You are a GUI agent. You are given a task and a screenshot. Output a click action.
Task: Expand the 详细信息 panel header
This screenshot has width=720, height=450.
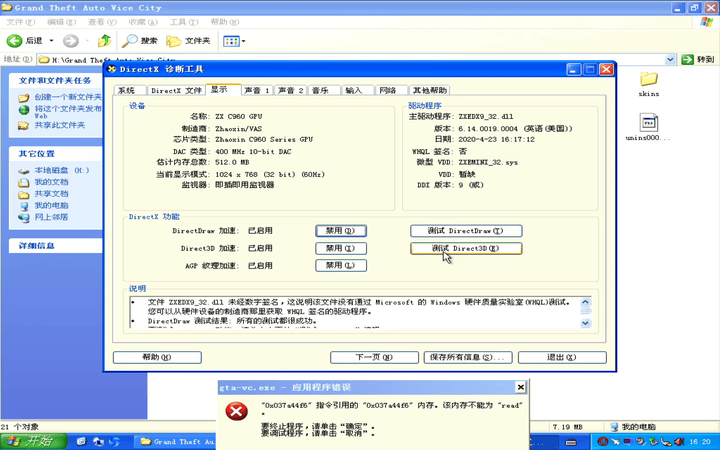(56, 246)
